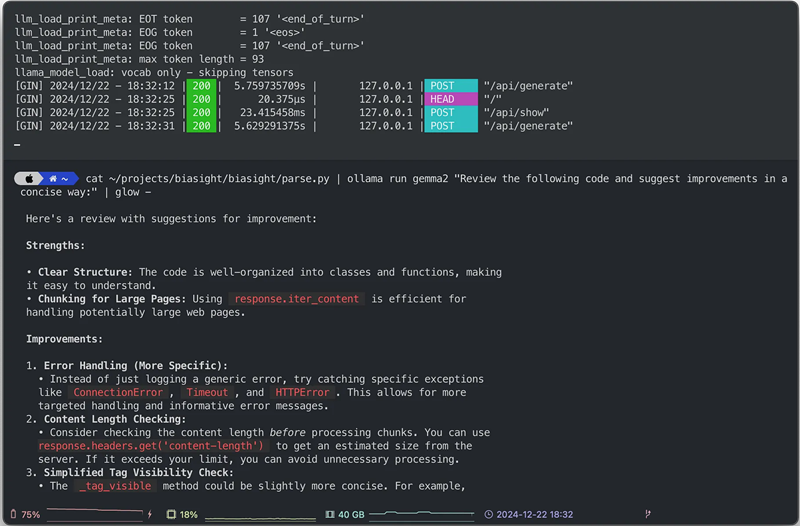Click Simplified Tag Visibility Check: heading
Viewport: 800px width, 526px height.
139,472
